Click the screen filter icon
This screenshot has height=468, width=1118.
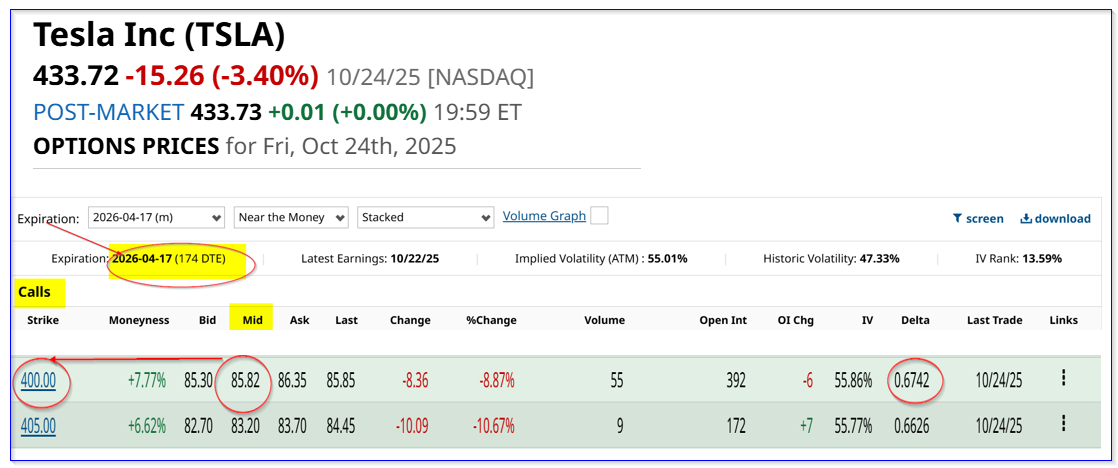tap(957, 218)
